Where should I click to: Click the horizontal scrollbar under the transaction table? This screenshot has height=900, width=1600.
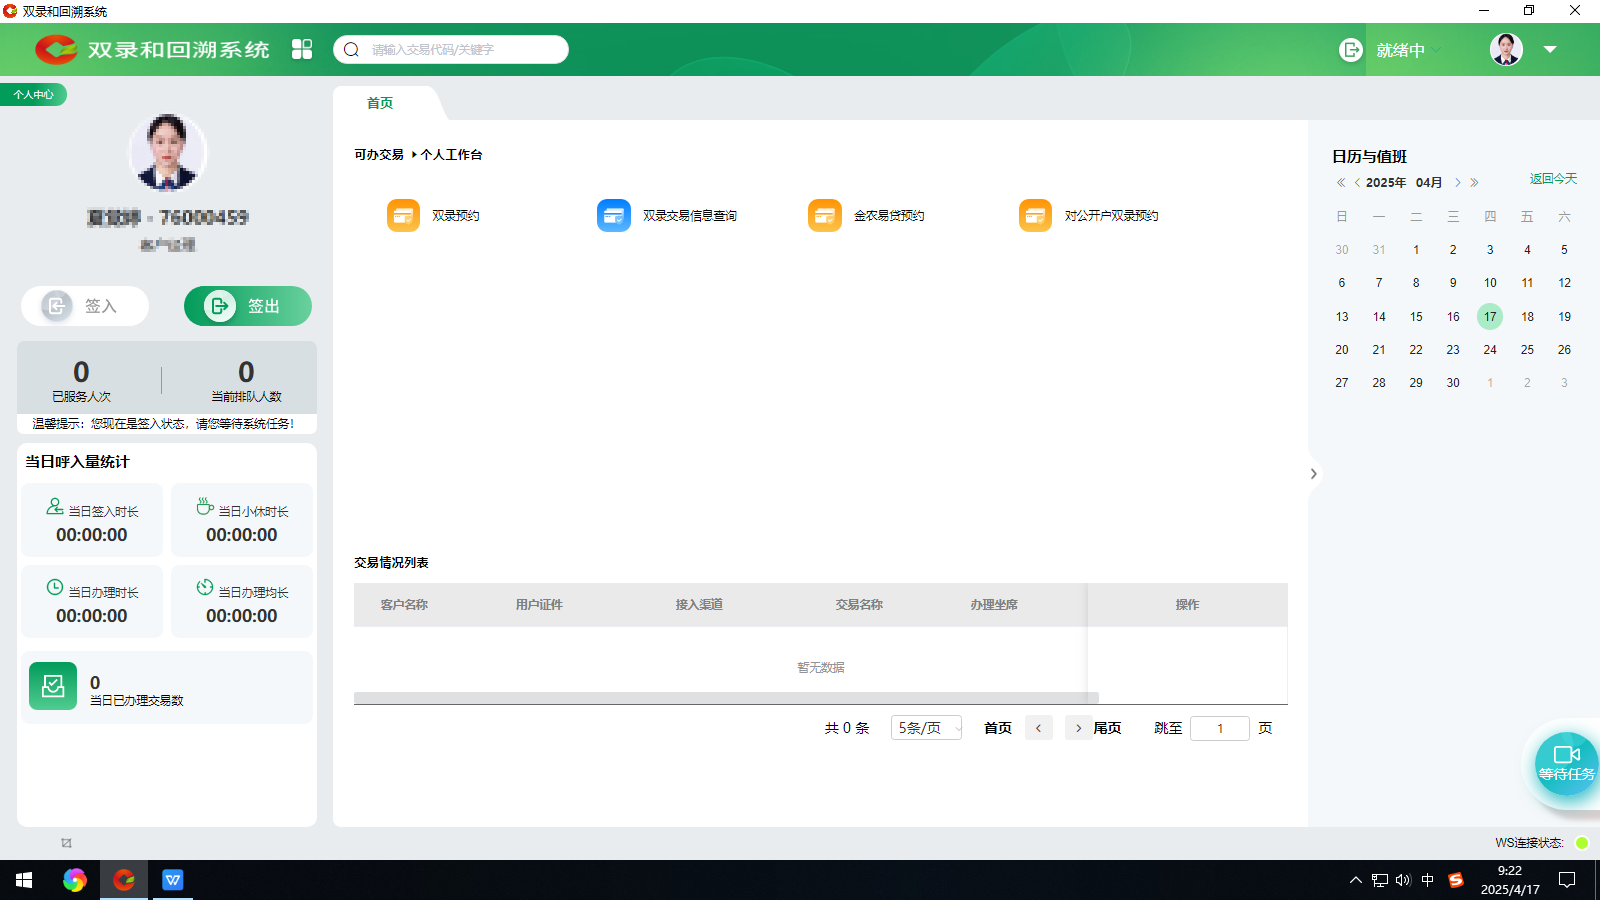pyautogui.click(x=725, y=698)
